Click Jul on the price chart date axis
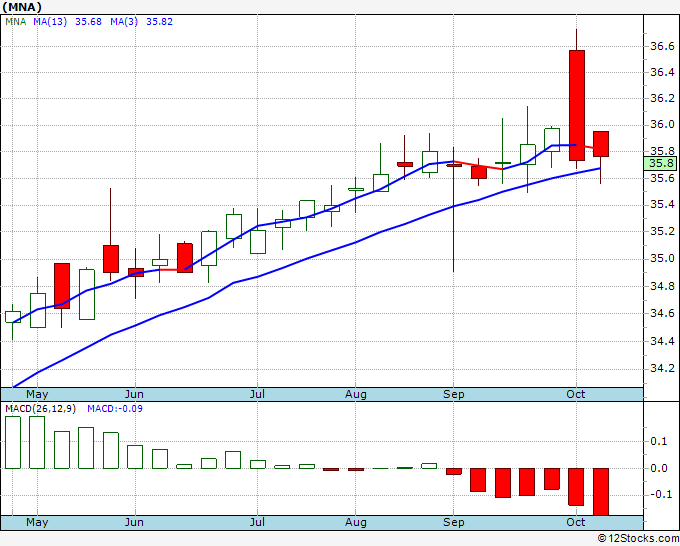This screenshot has height=546, width=680. click(257, 394)
